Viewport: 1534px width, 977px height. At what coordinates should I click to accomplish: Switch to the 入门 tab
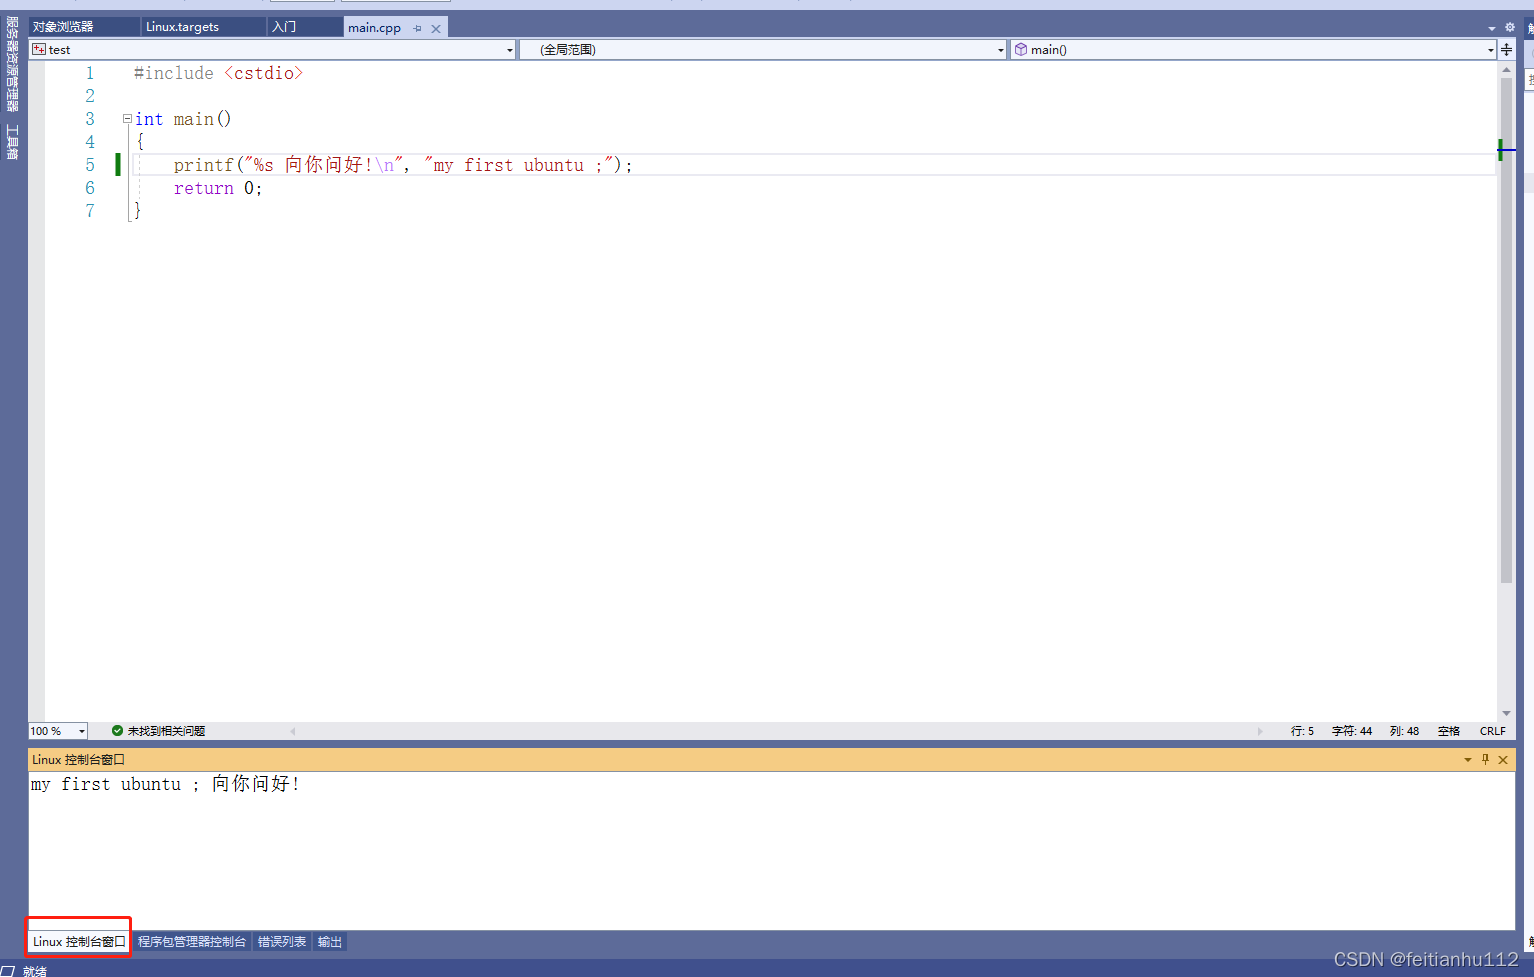305,27
